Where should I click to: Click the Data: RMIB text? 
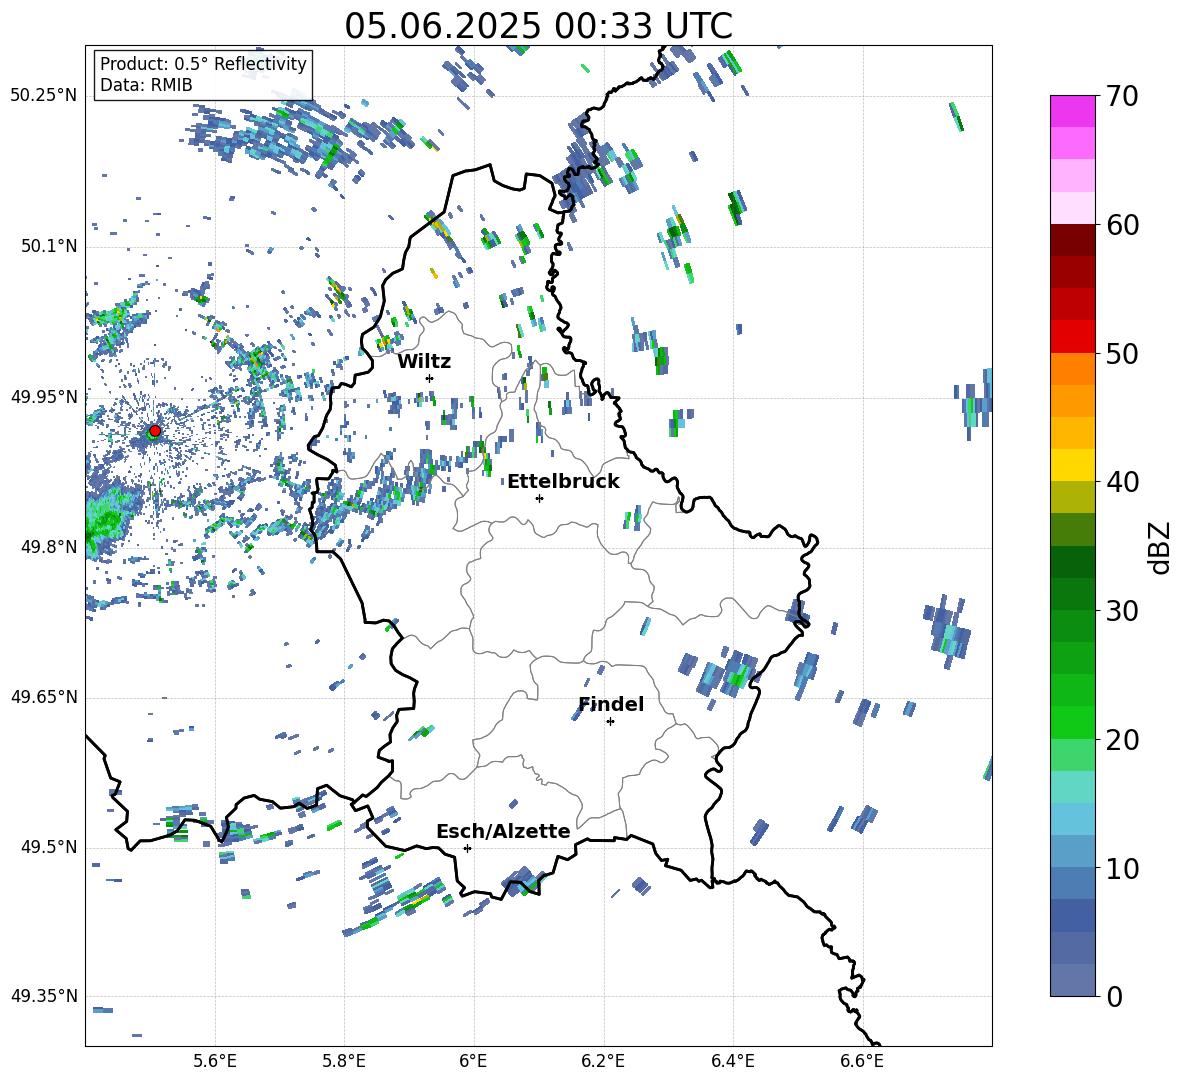pyautogui.click(x=146, y=85)
